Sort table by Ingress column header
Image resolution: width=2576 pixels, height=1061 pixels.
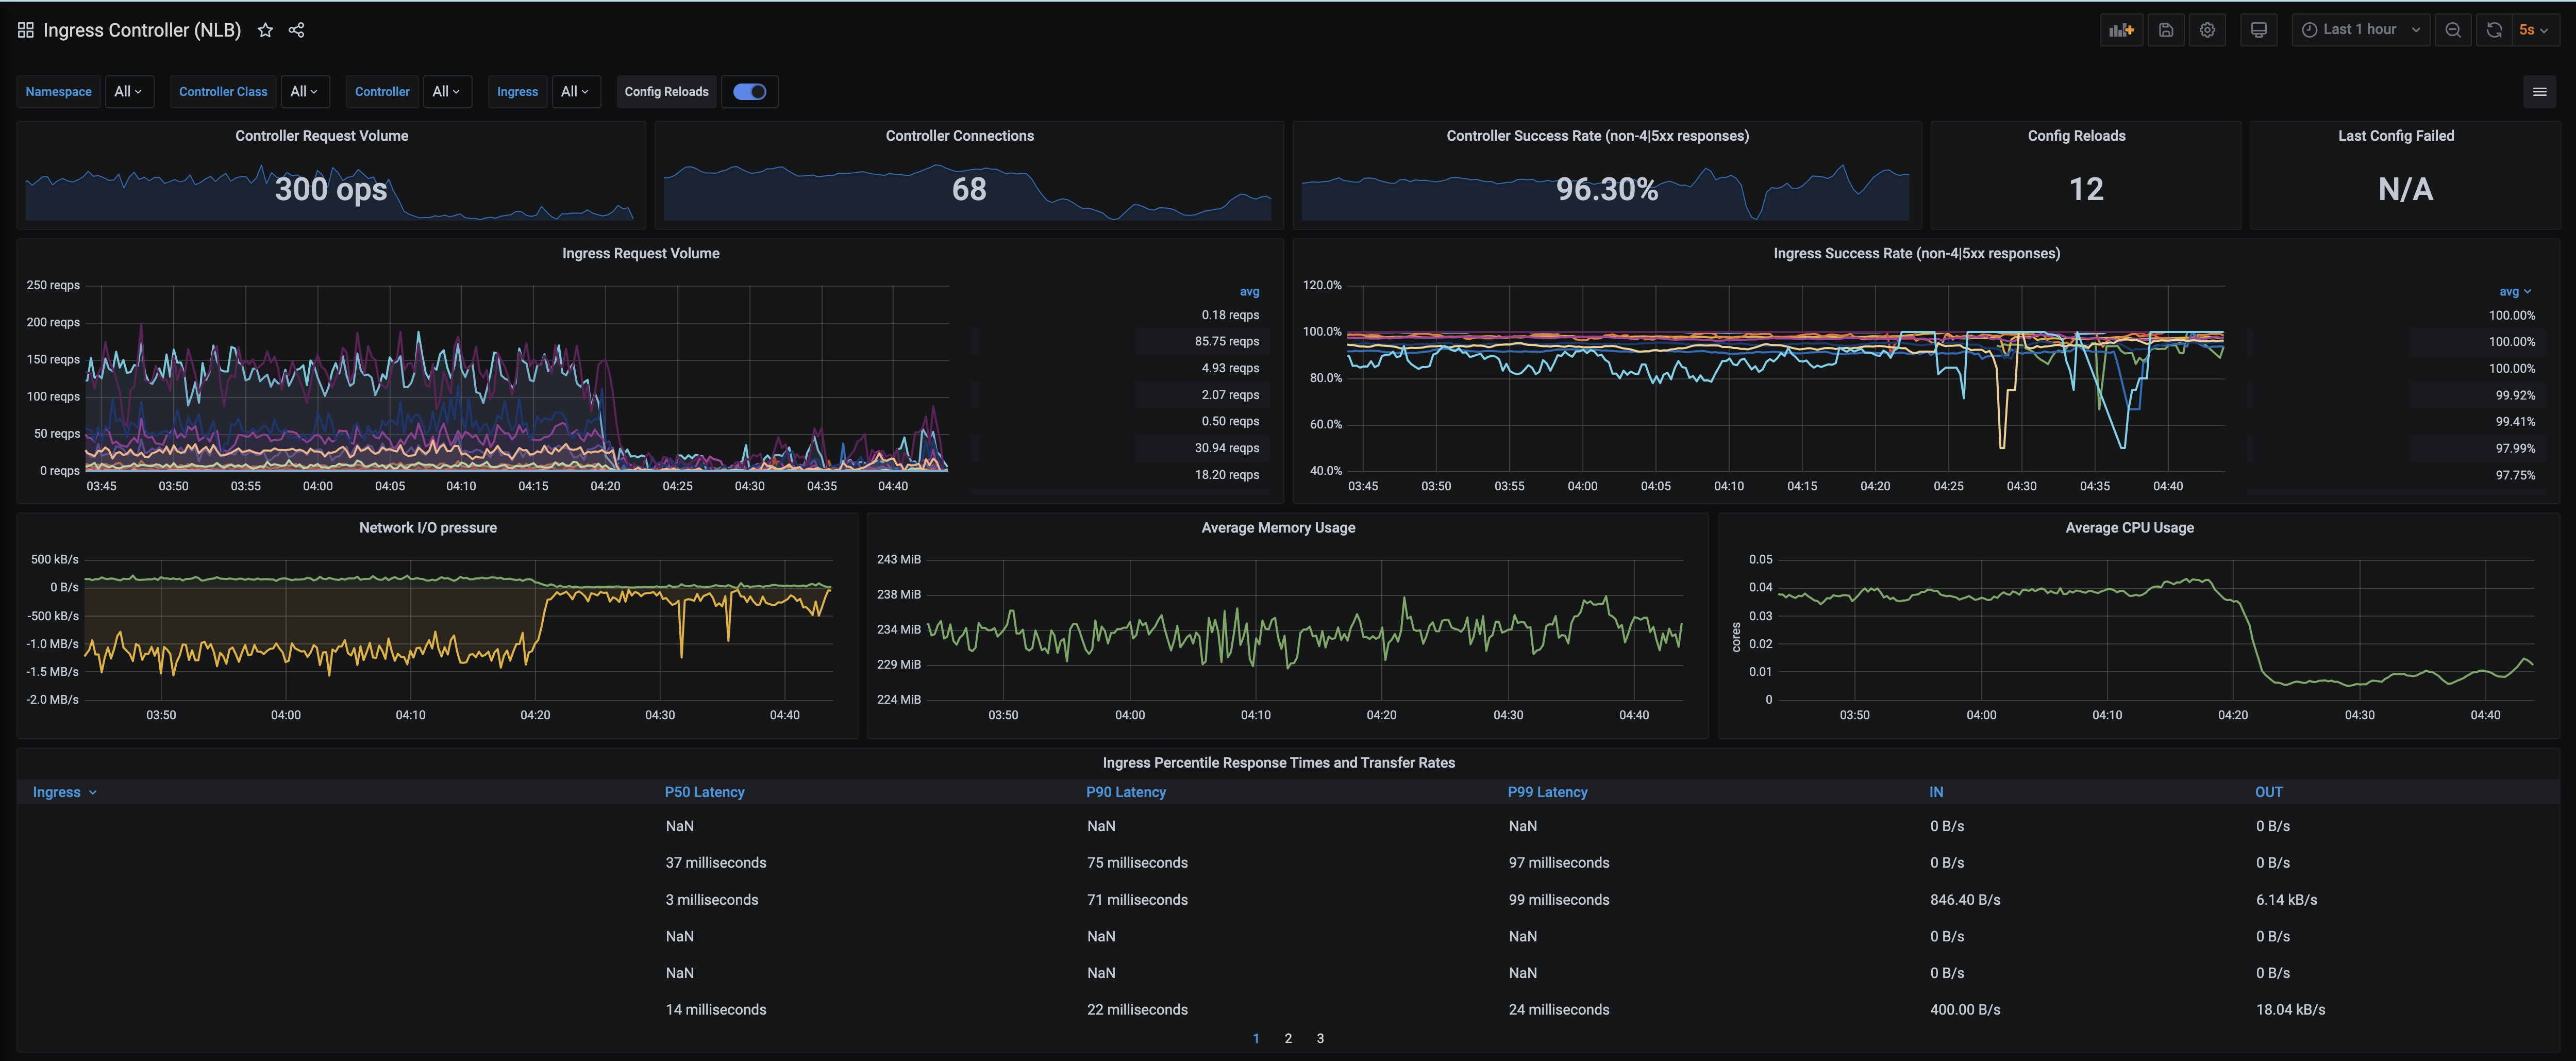click(57, 792)
